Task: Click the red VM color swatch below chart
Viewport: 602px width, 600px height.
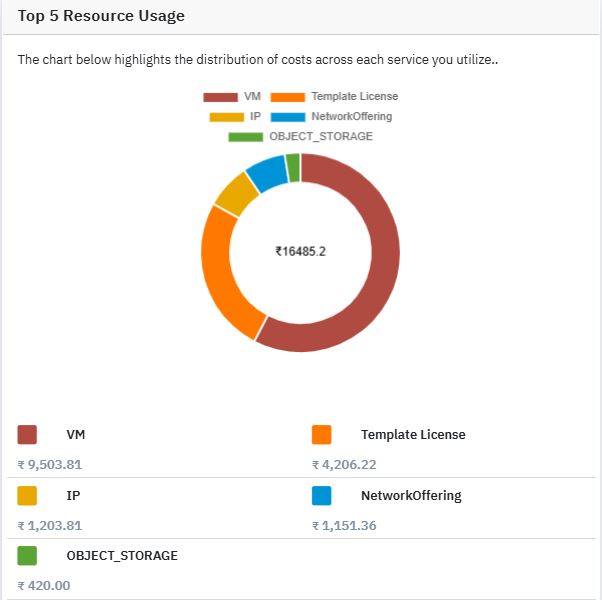Action: 27,435
